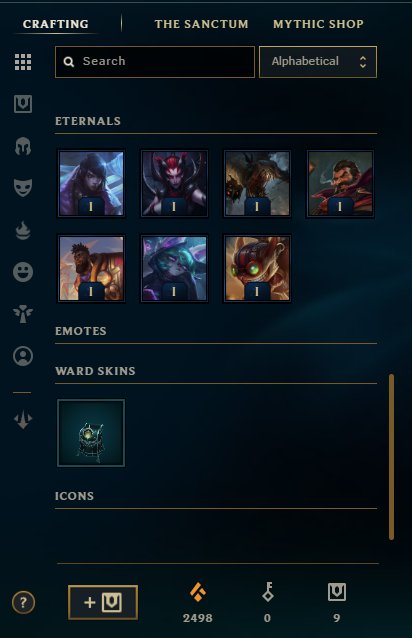Click the add chest plus button
Screen dimensions: 412x638
click(x=103, y=602)
